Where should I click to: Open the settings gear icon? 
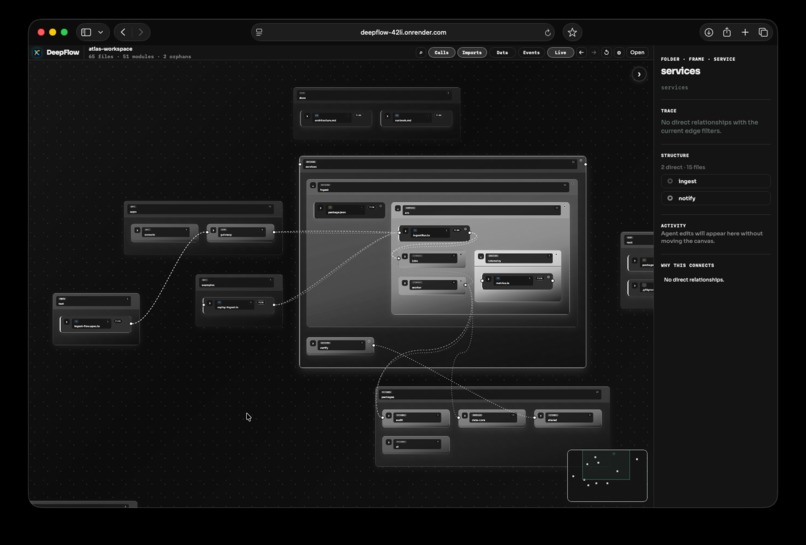[x=619, y=52]
